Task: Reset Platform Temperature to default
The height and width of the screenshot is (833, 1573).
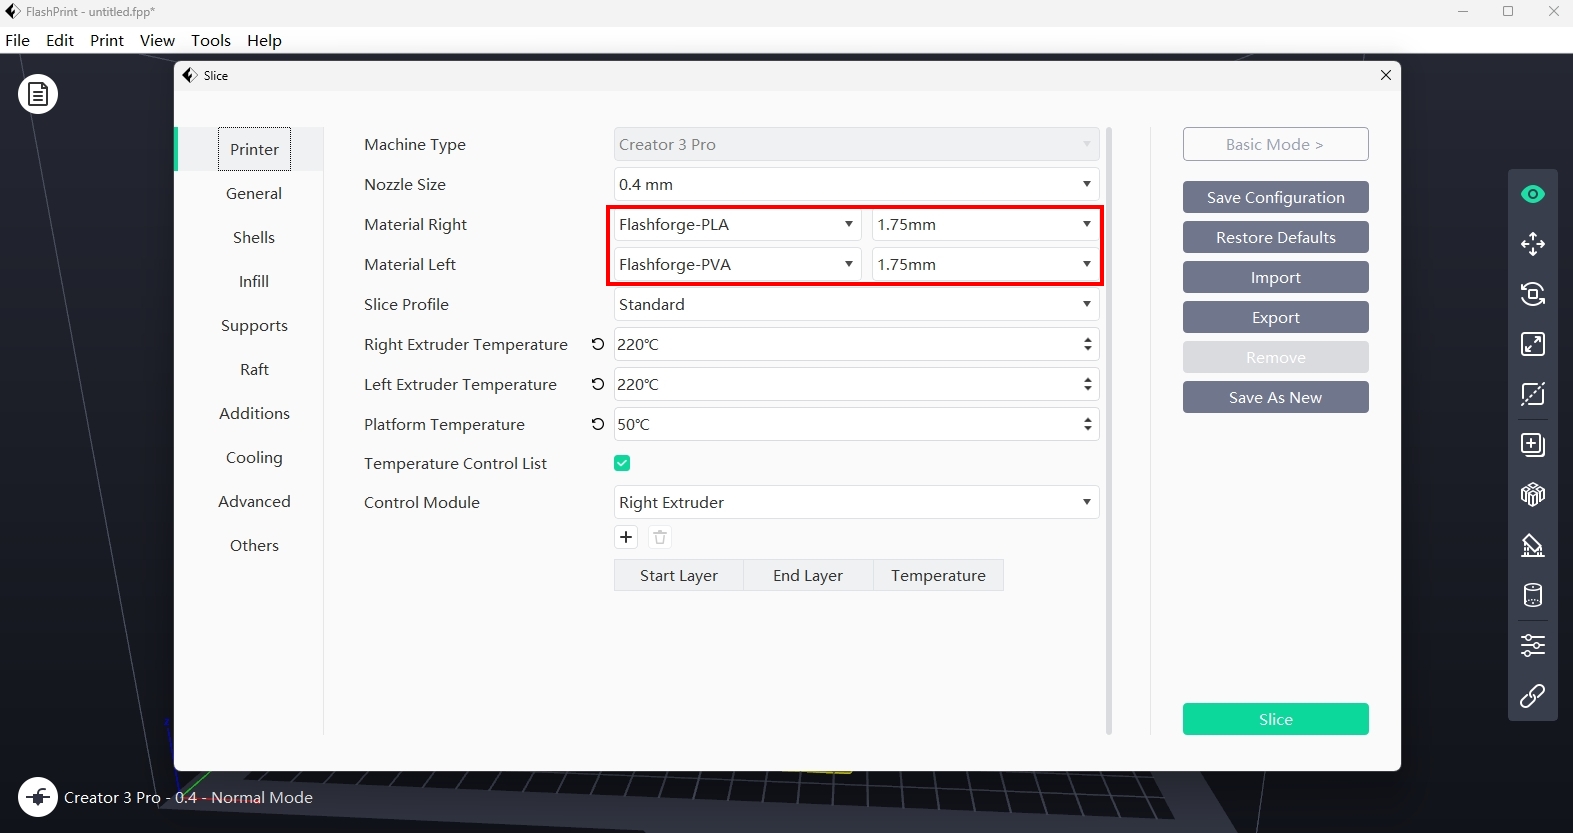Action: (598, 424)
